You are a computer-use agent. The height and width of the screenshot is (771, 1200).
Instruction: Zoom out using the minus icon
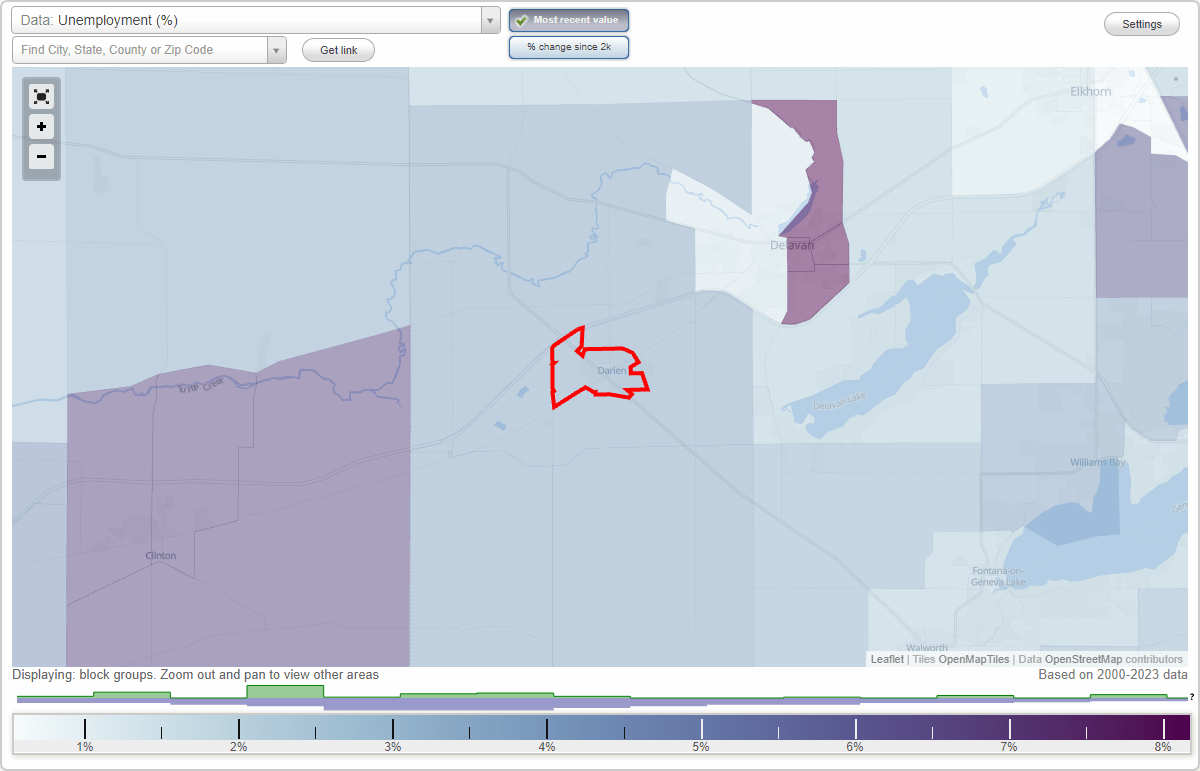(41, 157)
